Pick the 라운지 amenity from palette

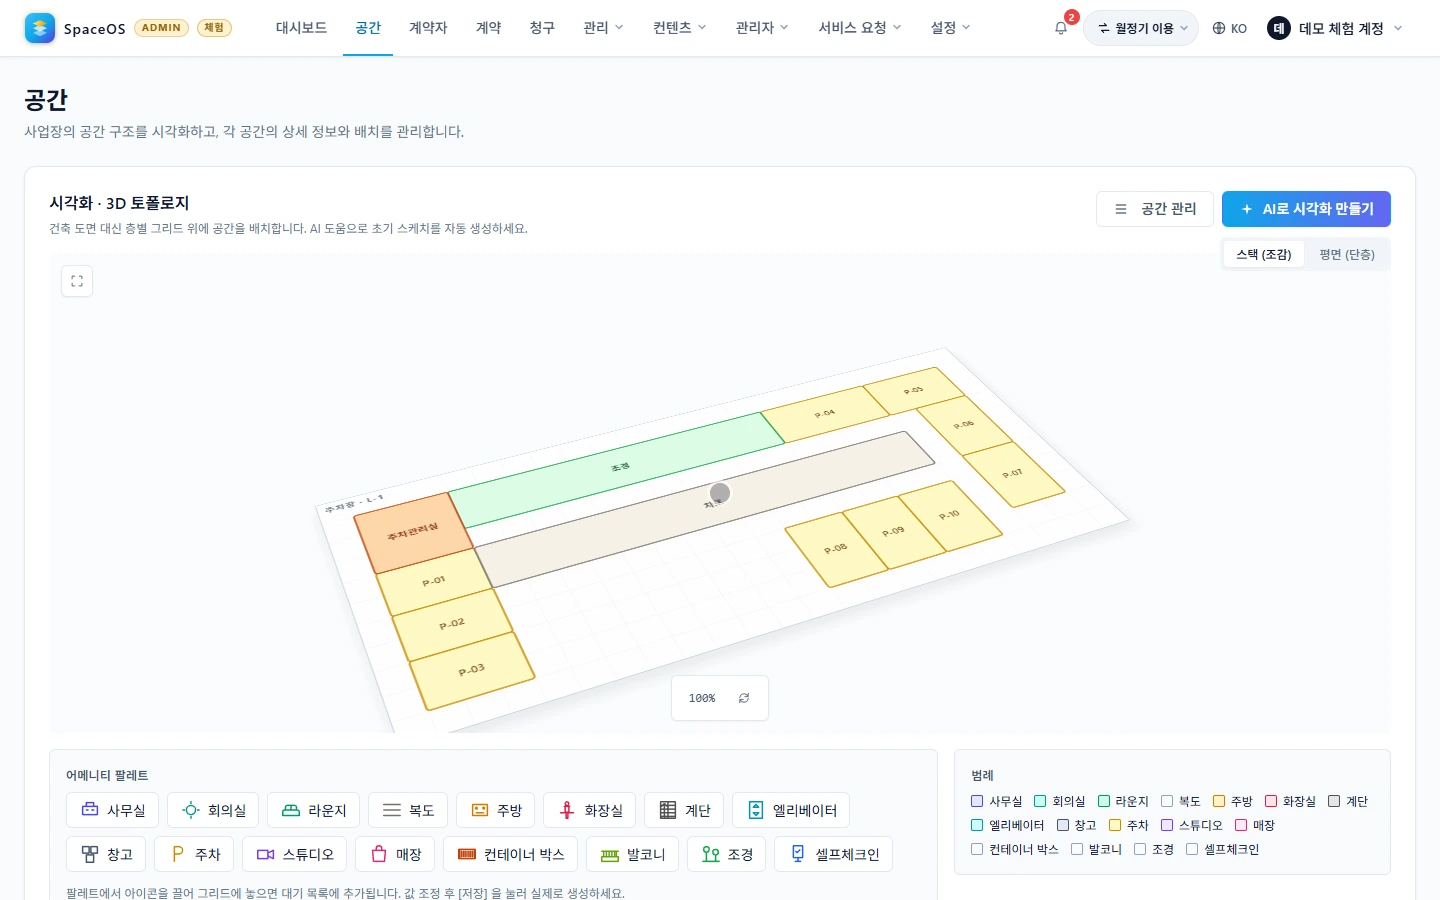313,810
